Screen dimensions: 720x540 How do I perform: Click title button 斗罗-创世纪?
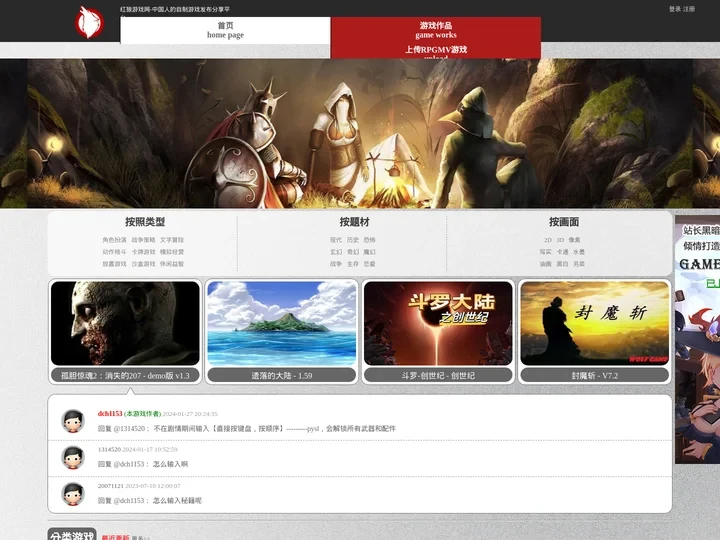tap(438, 375)
